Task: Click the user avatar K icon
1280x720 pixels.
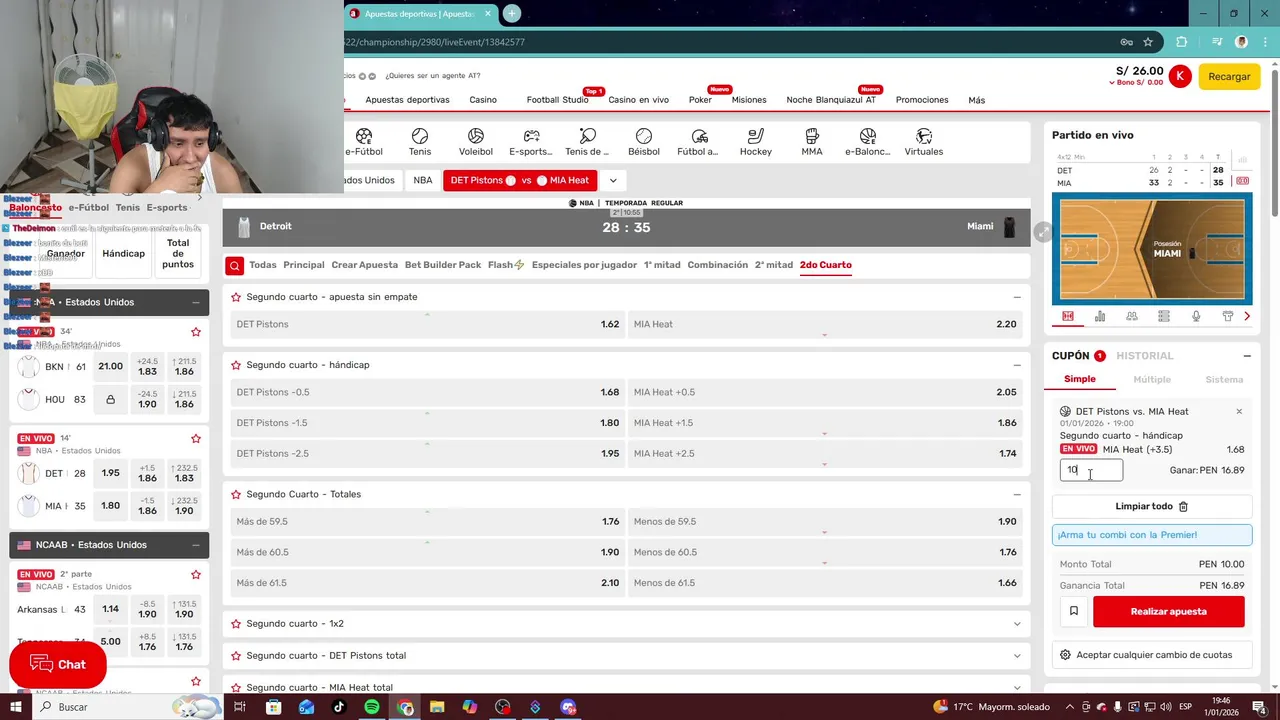Action: pyautogui.click(x=1180, y=76)
